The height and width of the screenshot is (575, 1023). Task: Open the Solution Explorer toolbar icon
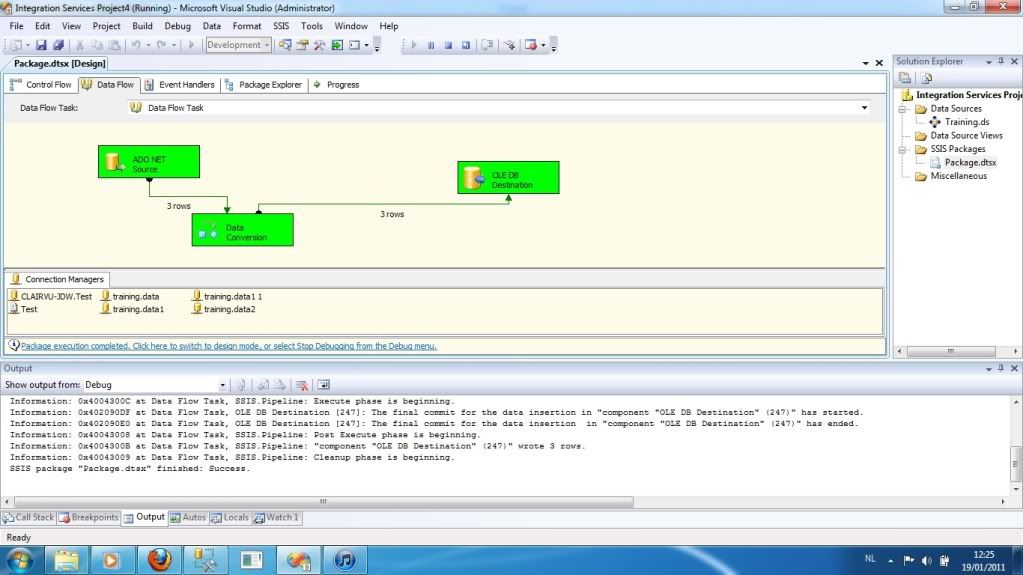pos(285,45)
